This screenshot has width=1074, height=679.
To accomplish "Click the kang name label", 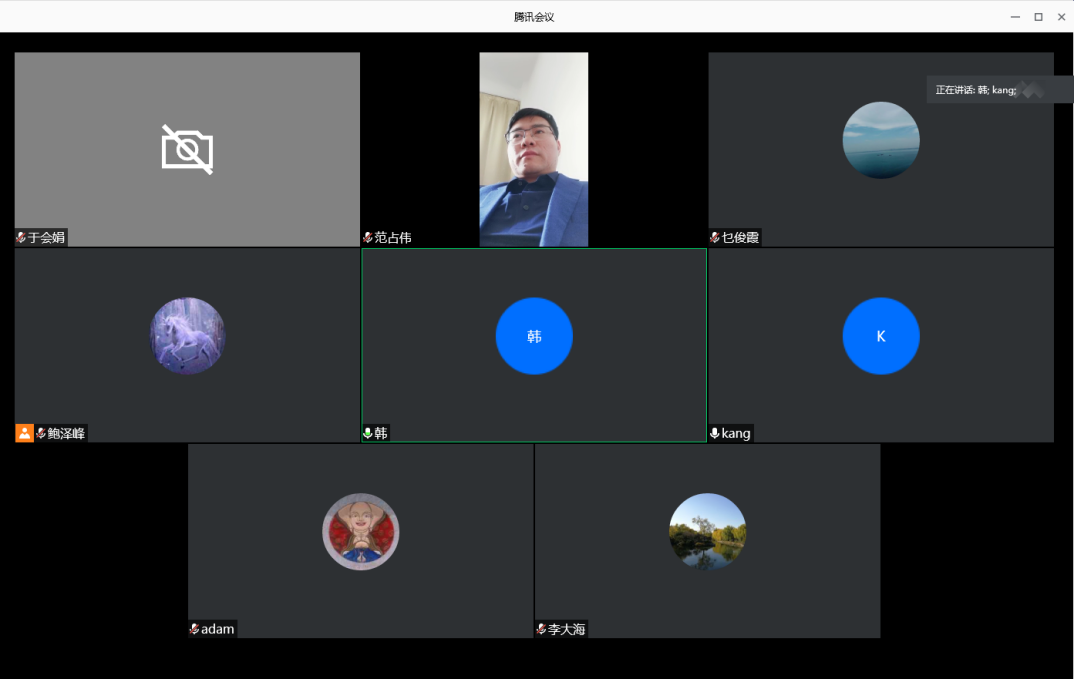I will [x=736, y=433].
